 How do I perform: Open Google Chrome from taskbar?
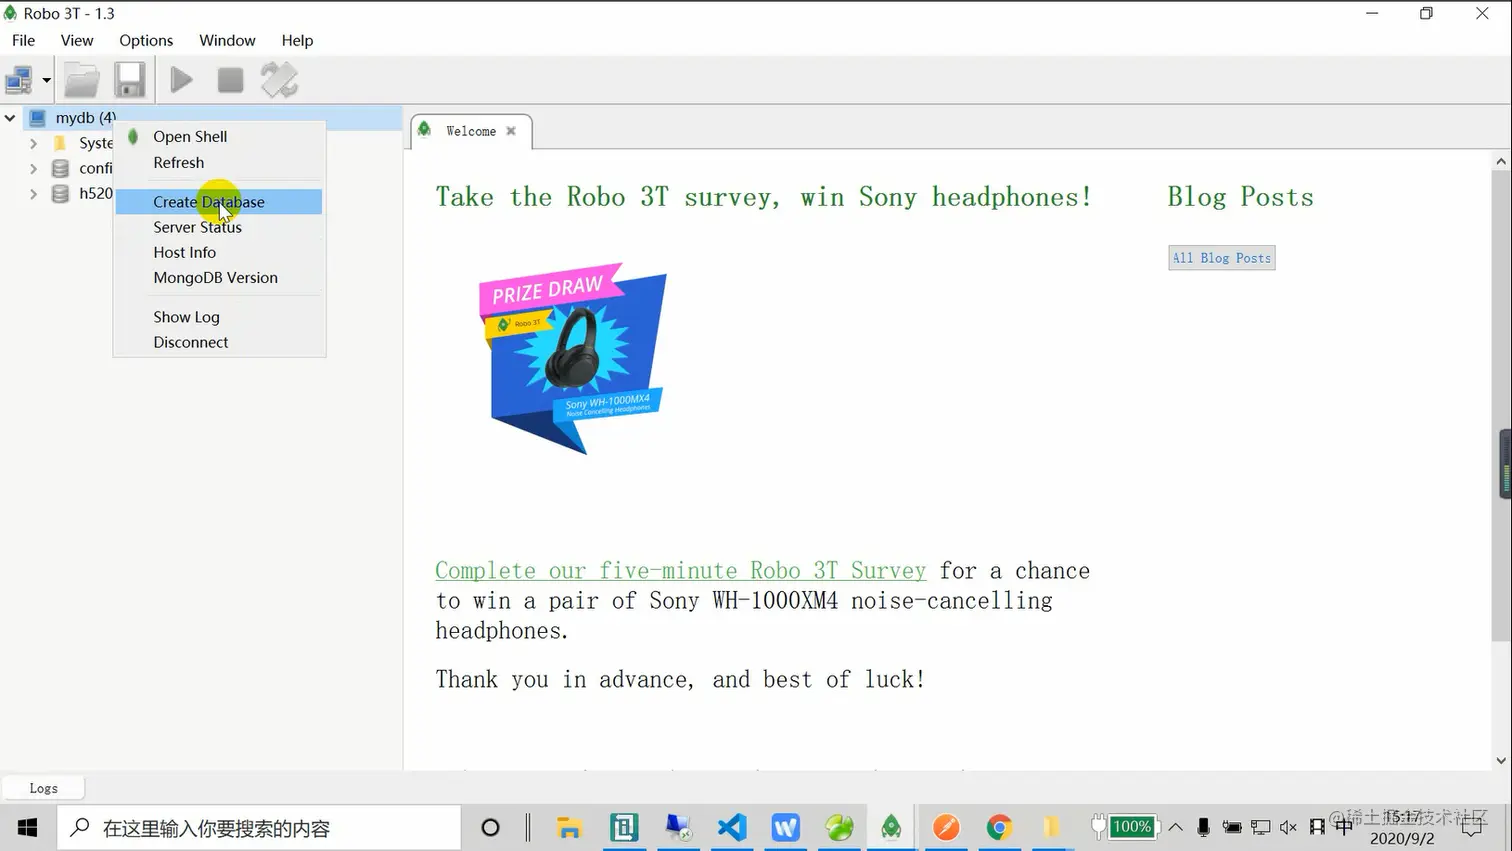999,828
